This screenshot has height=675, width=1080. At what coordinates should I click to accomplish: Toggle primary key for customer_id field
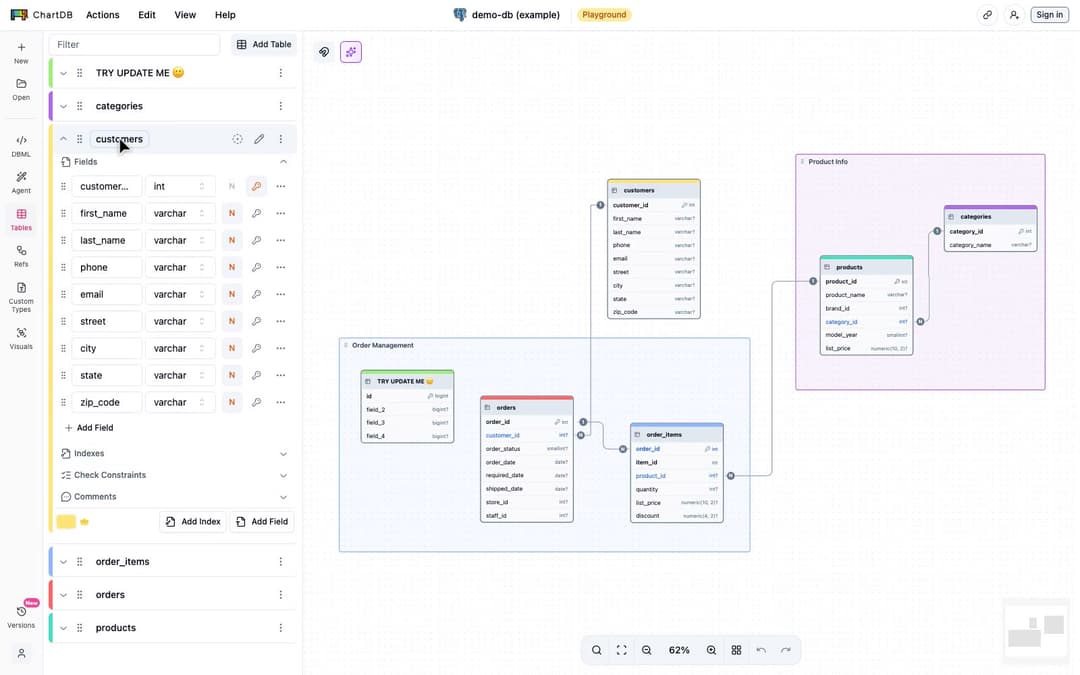coord(256,187)
